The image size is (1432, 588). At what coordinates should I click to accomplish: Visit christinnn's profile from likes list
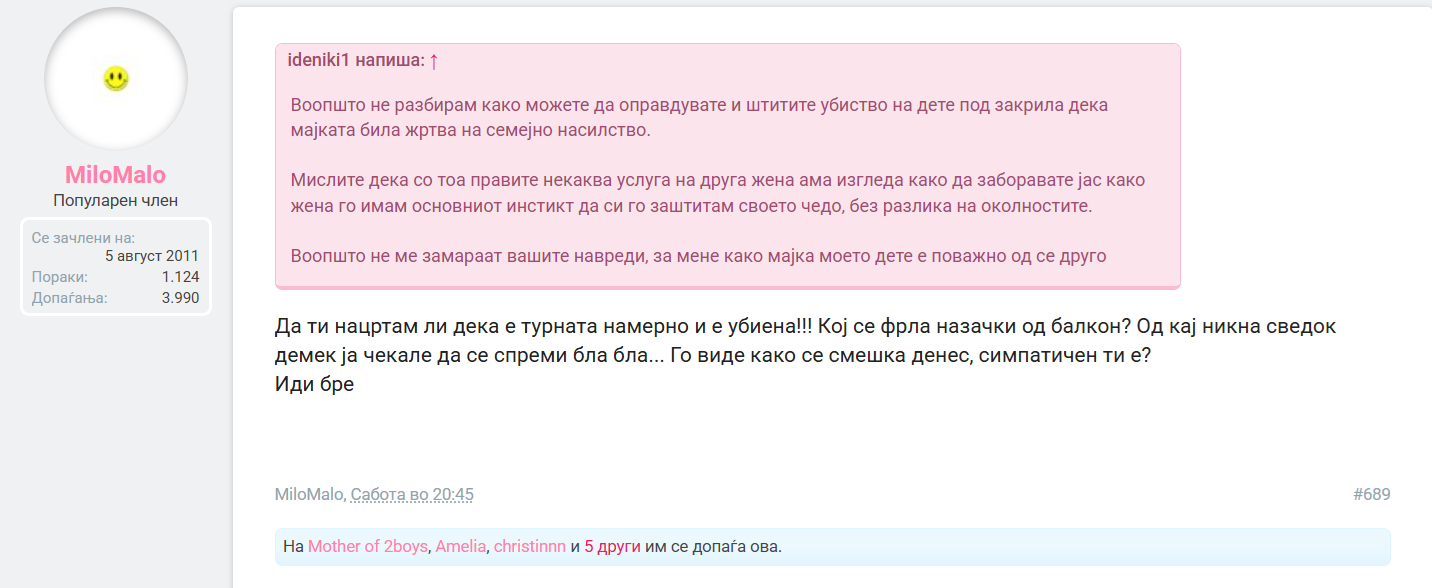pyautogui.click(x=529, y=547)
